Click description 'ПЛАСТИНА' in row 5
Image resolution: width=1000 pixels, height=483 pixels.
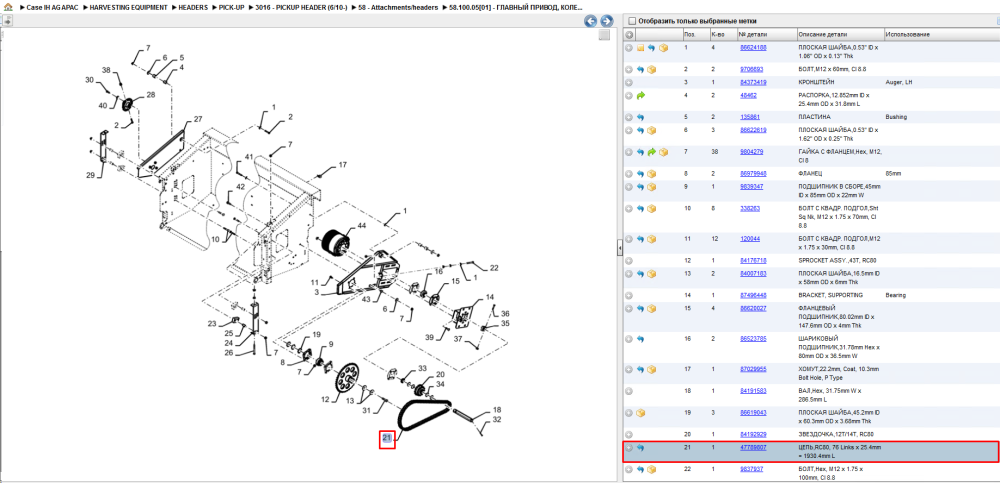(813, 117)
